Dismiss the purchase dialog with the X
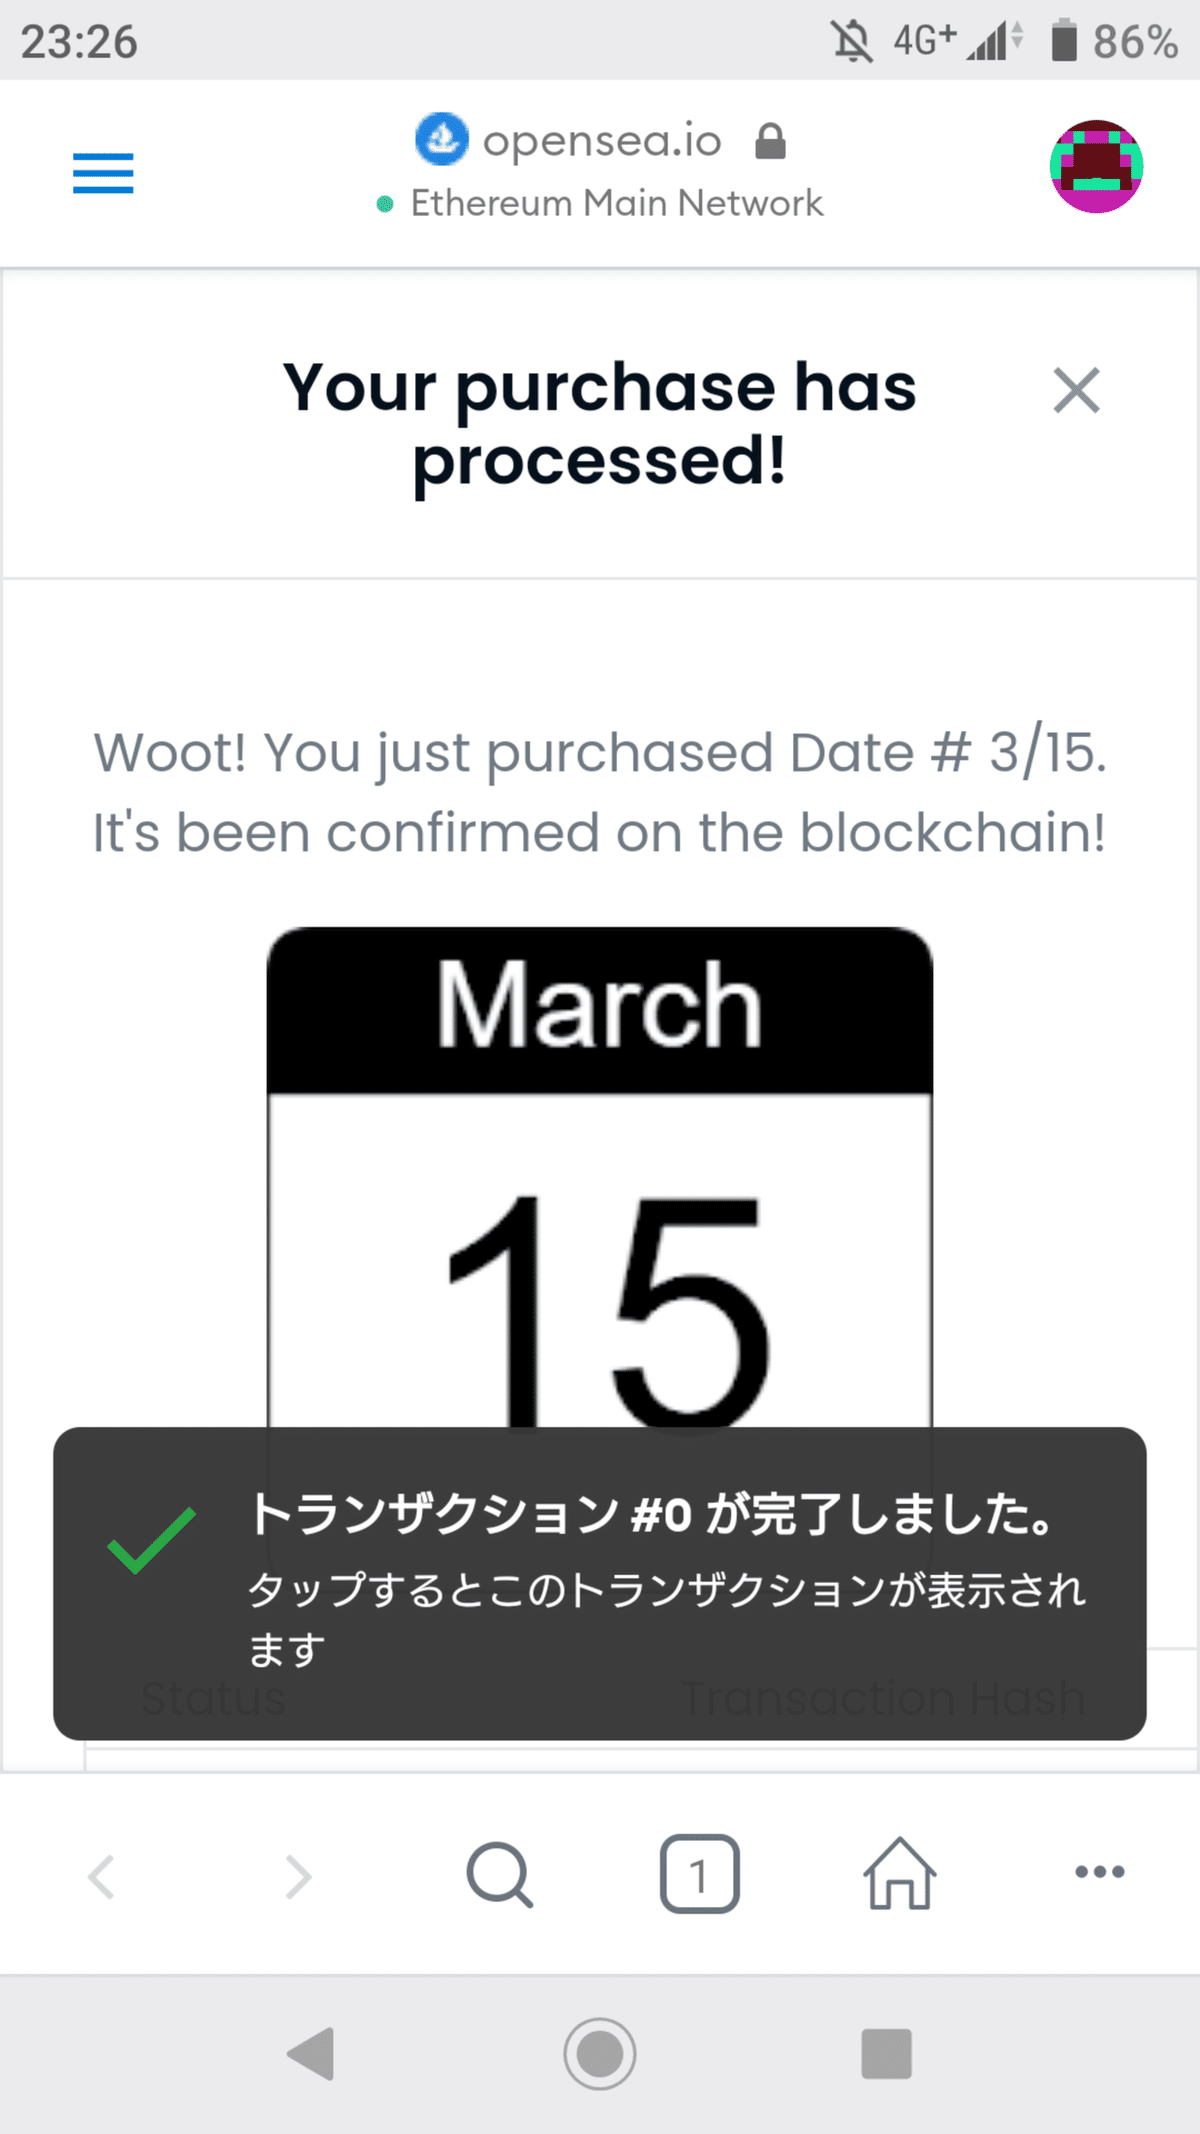Viewport: 1200px width, 2134px height. pos(1076,392)
